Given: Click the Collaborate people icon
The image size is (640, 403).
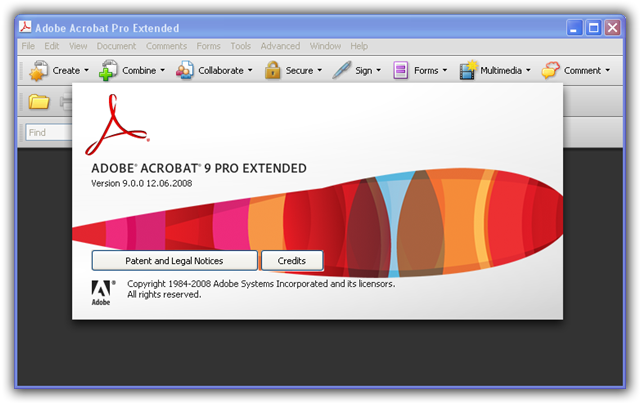Looking at the screenshot, I should (x=185, y=70).
